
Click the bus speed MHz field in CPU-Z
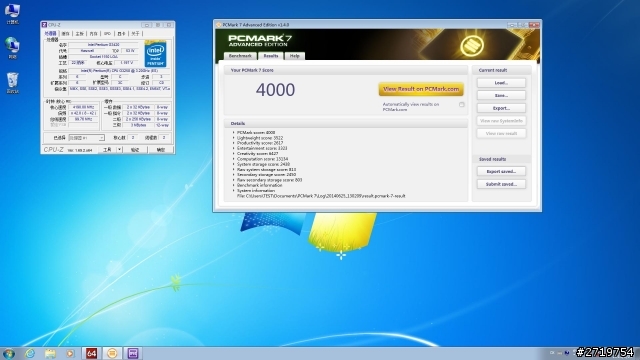[x=83, y=120]
